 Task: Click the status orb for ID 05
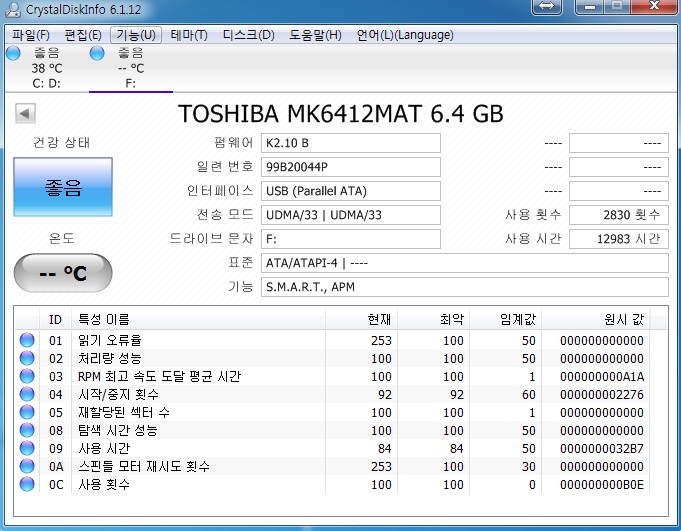coord(27,412)
